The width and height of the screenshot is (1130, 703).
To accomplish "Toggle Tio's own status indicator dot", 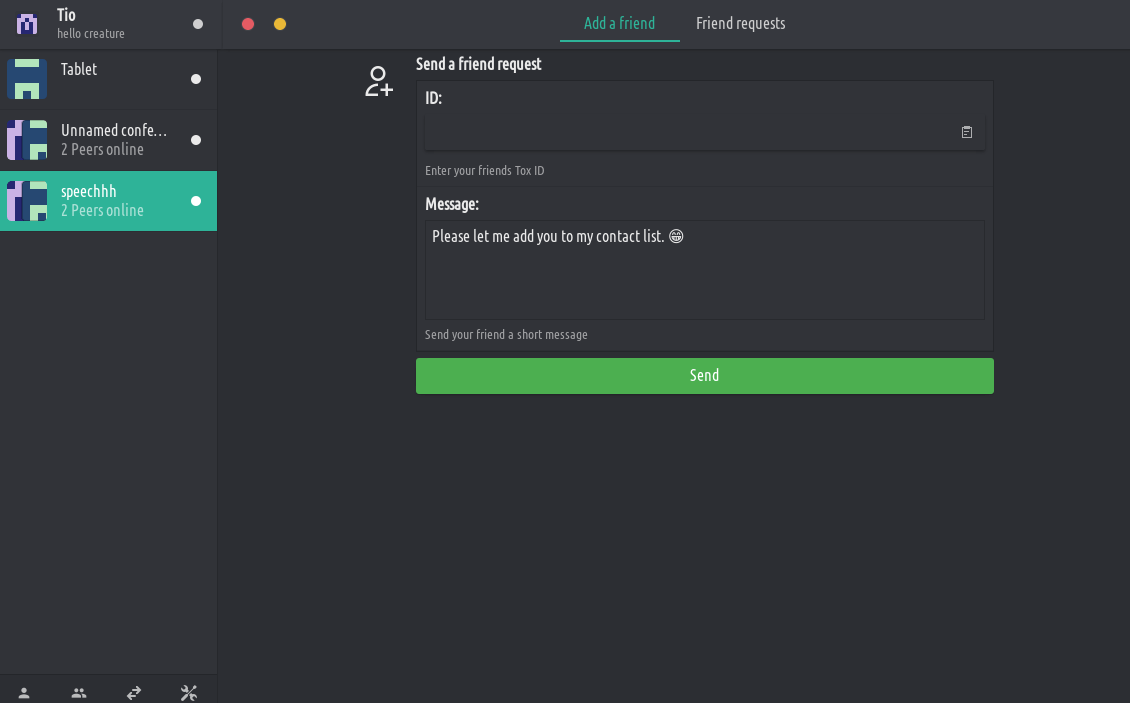I will point(198,24).
